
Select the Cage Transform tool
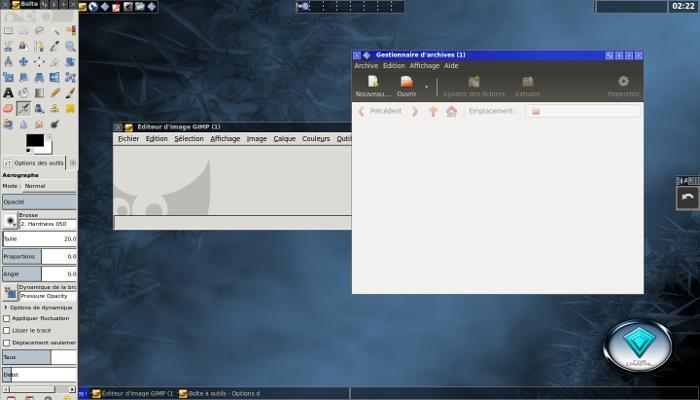pos(71,78)
